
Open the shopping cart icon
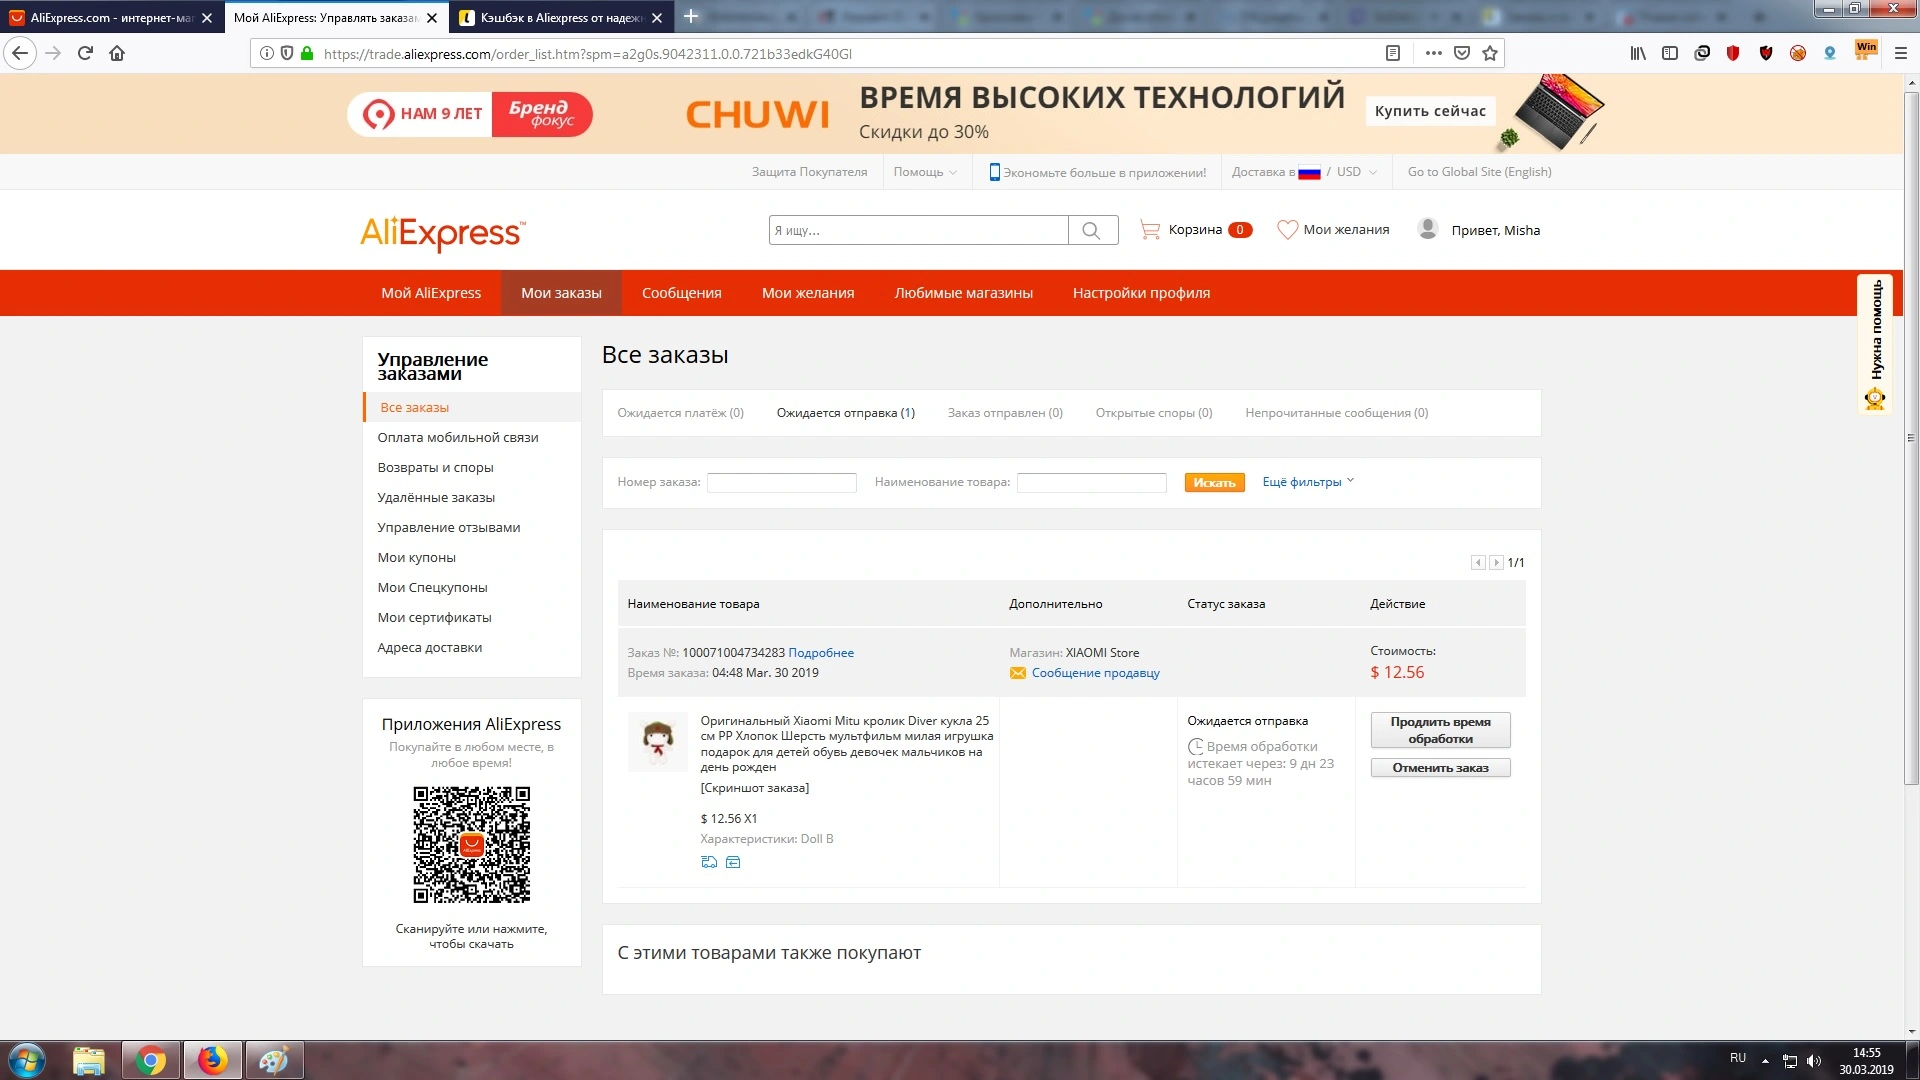(x=1150, y=230)
